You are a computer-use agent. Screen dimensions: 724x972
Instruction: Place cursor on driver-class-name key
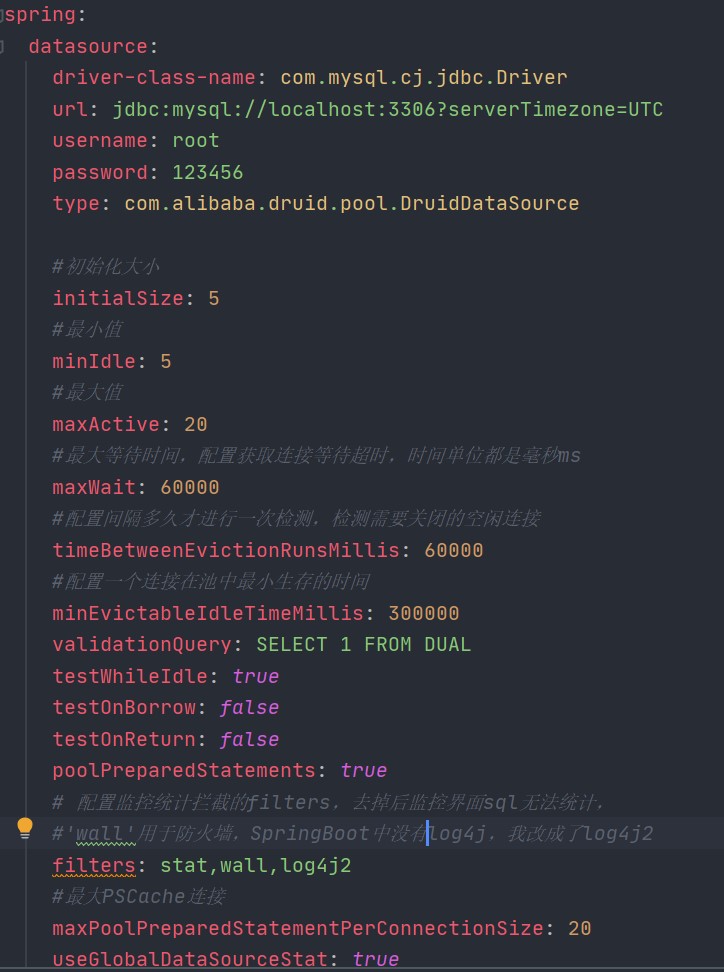[x=154, y=77]
